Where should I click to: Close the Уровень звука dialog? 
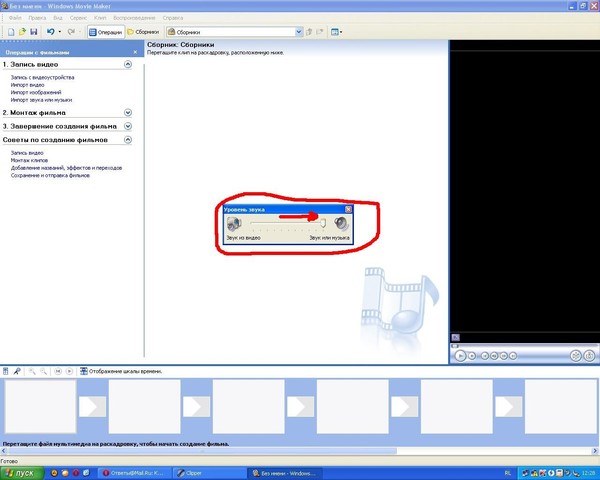(x=348, y=209)
